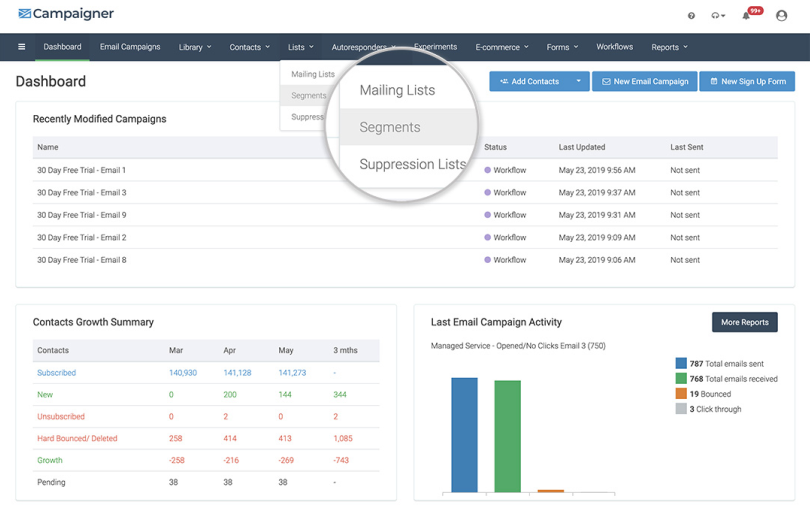Screen dimensions: 810x530
Task: Open Workflows in navigation bar
Action: pyautogui.click(x=614, y=47)
